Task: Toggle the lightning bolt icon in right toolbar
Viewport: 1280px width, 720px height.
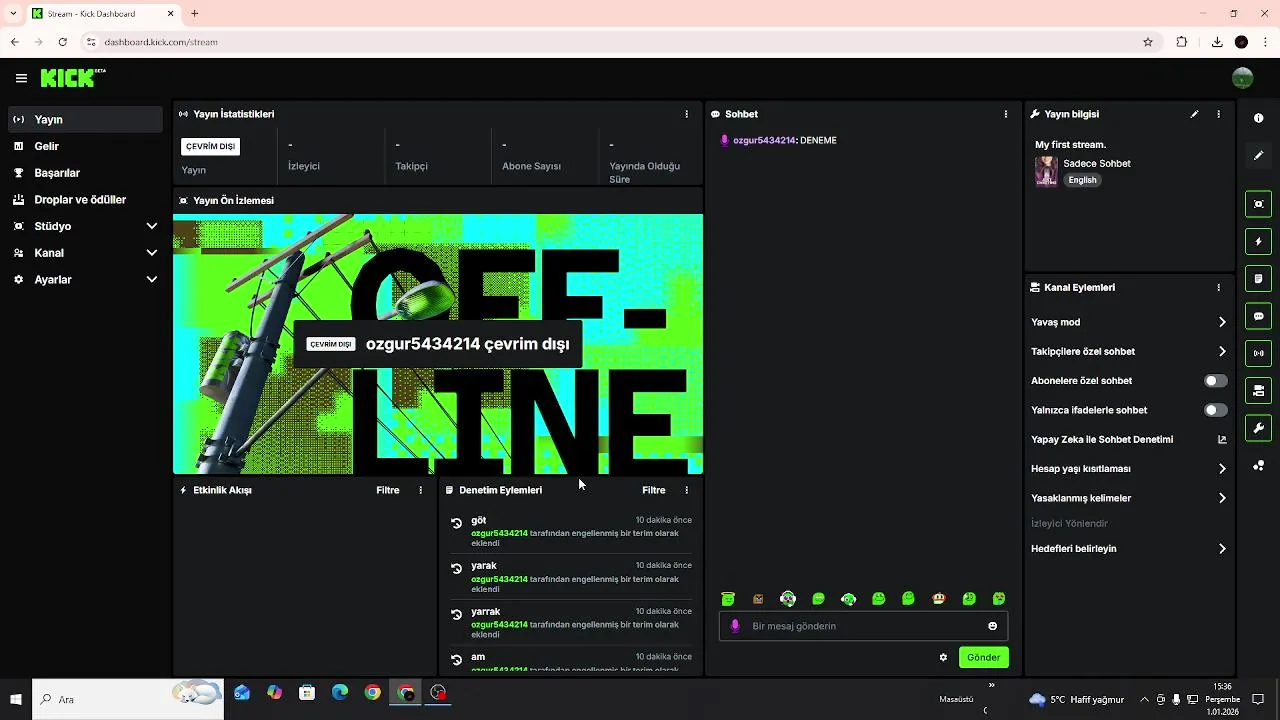Action: click(1258, 241)
